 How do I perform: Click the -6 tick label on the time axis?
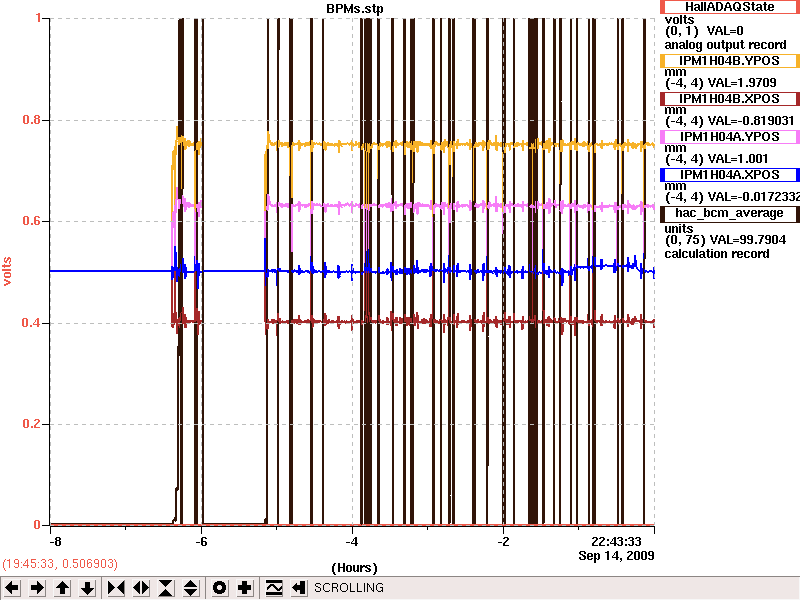click(x=201, y=542)
